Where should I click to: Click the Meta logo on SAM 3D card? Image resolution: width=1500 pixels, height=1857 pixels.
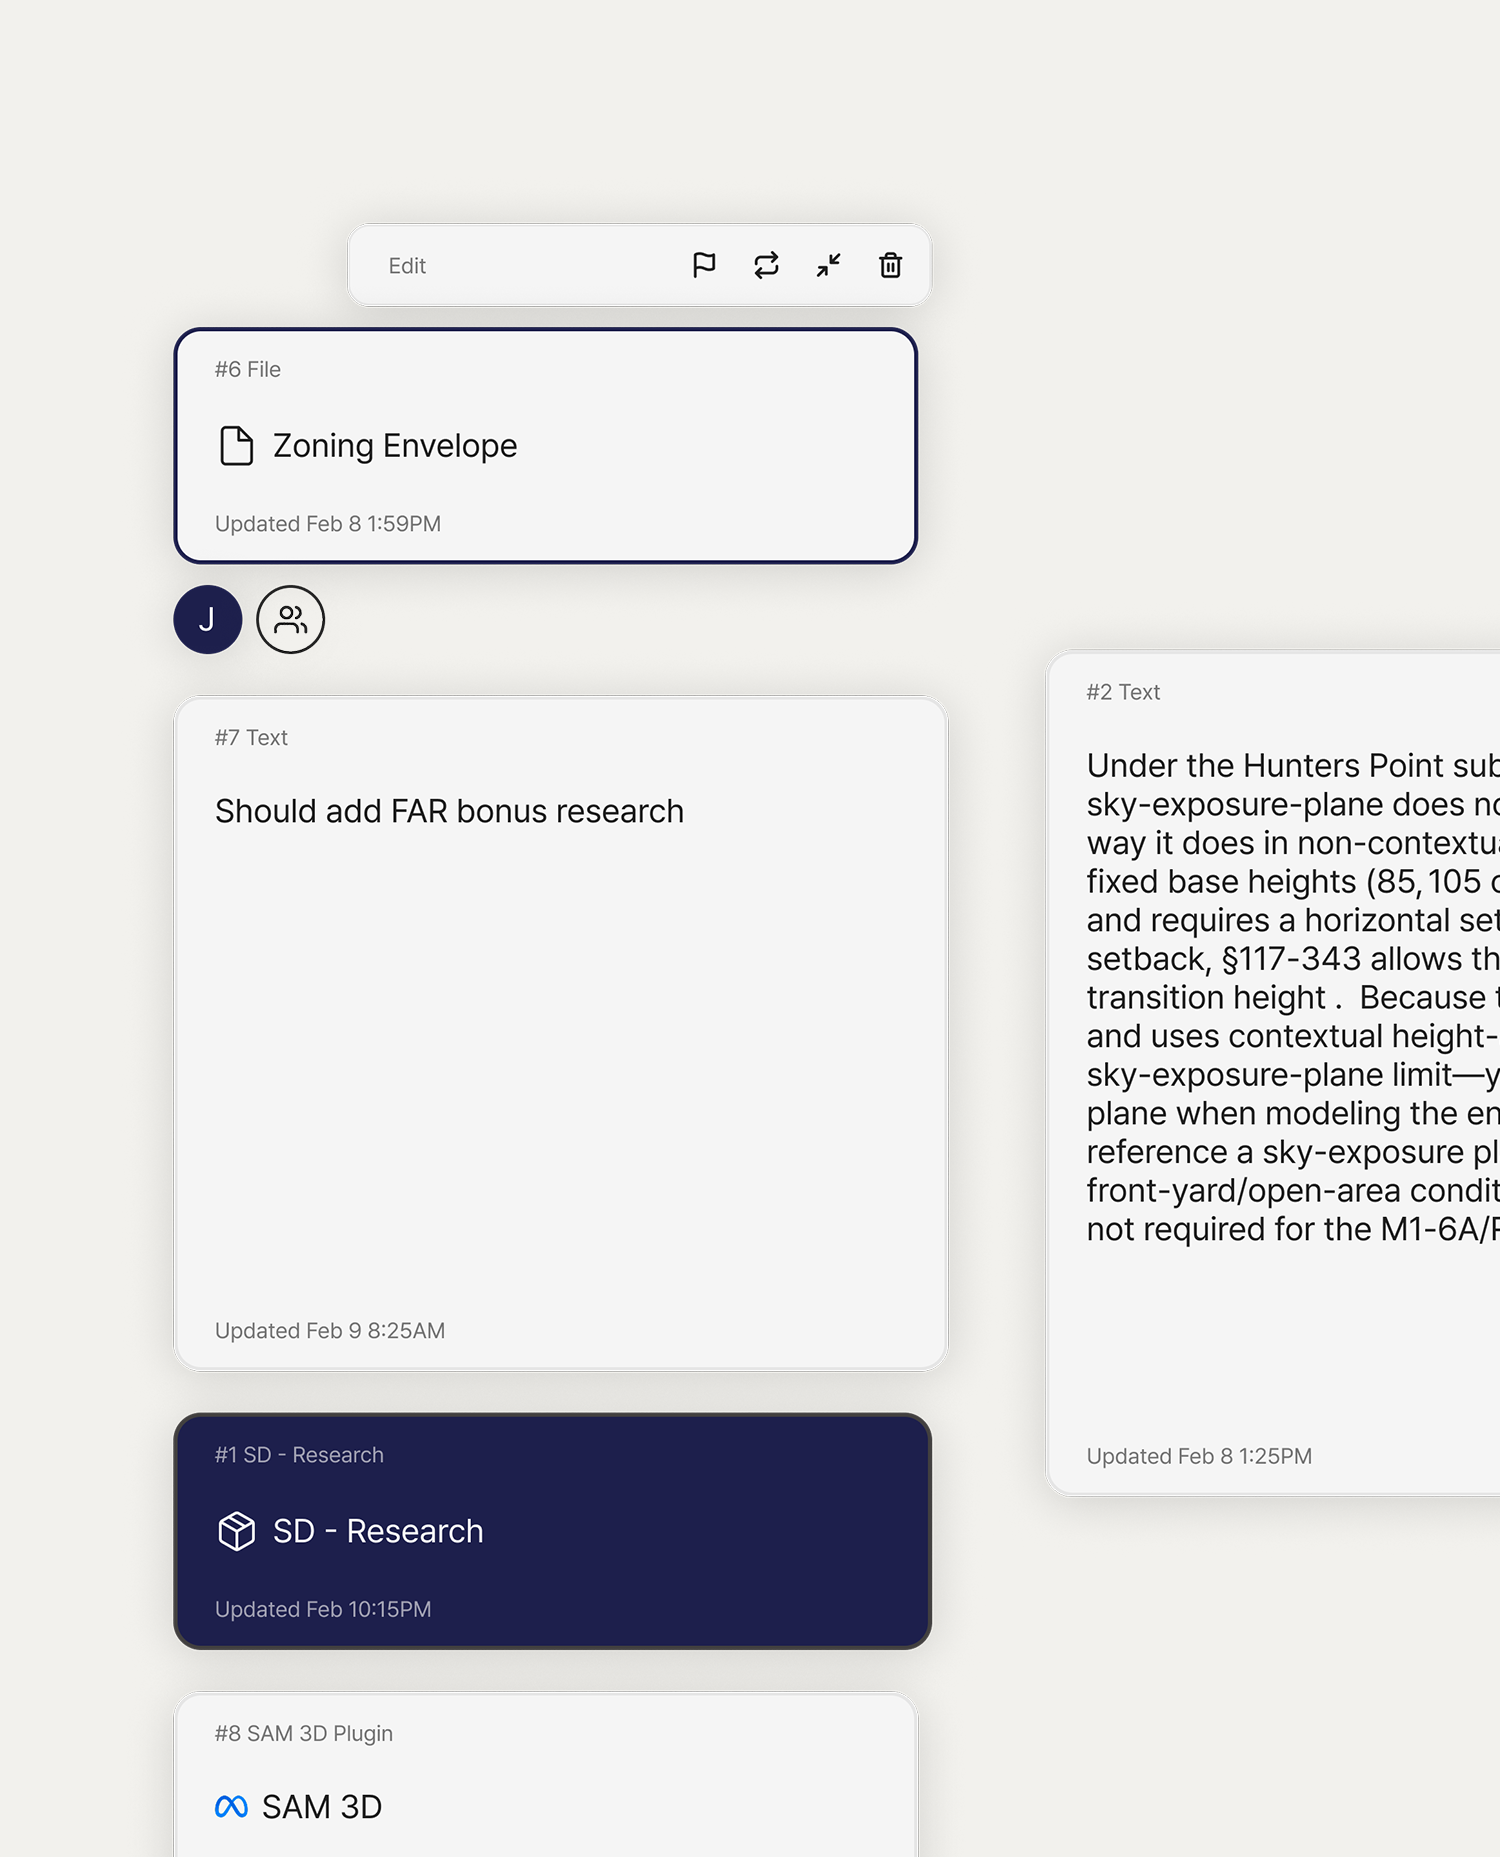(x=231, y=1807)
